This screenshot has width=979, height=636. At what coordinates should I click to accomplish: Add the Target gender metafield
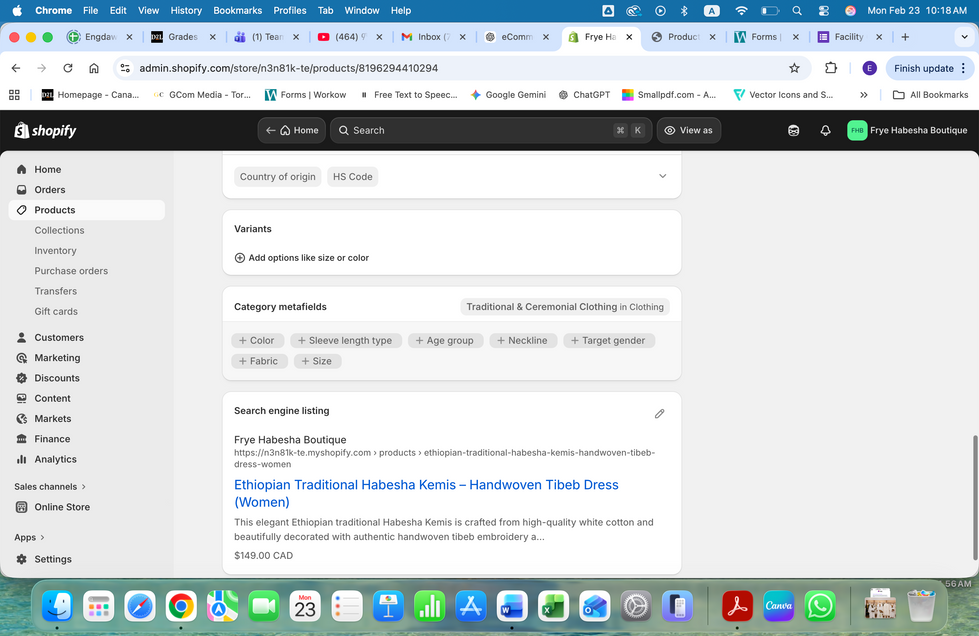(x=609, y=341)
